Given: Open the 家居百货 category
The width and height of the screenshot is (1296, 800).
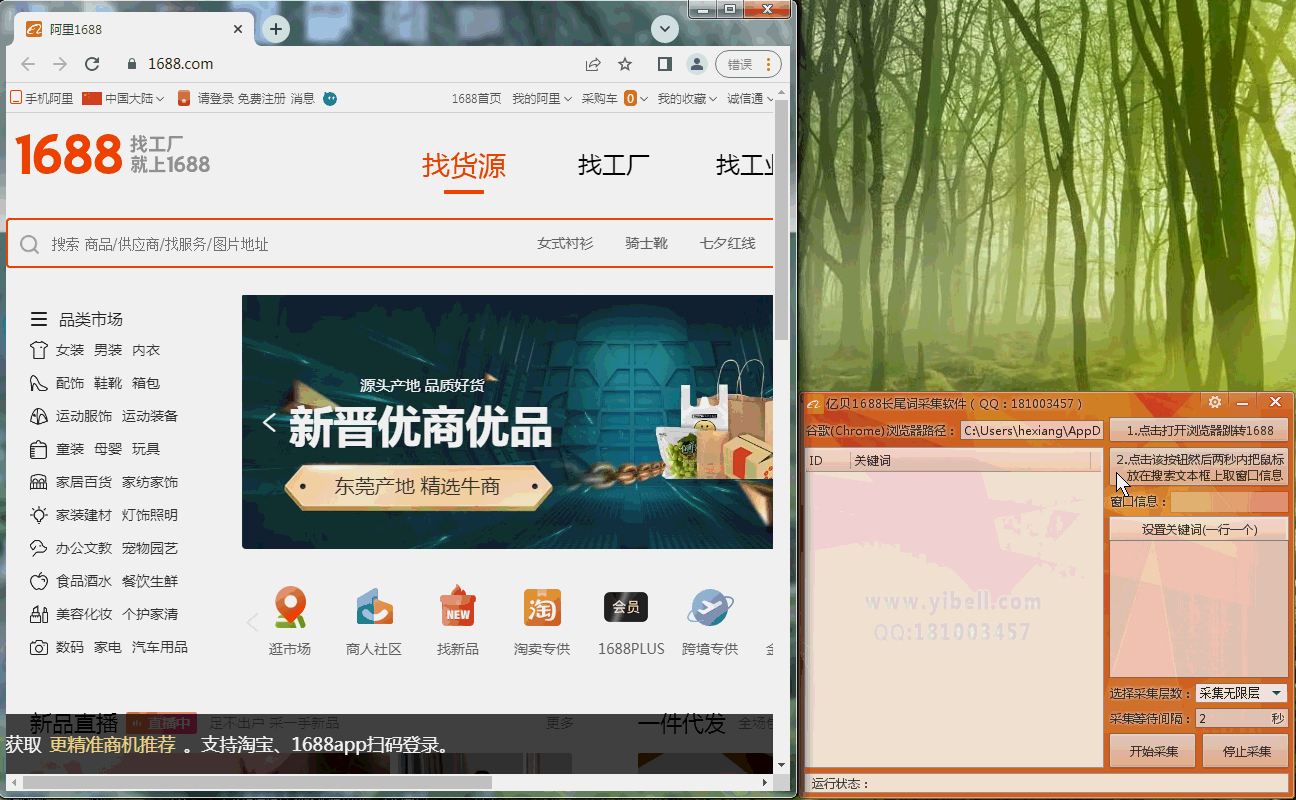Looking at the screenshot, I should 84,482.
